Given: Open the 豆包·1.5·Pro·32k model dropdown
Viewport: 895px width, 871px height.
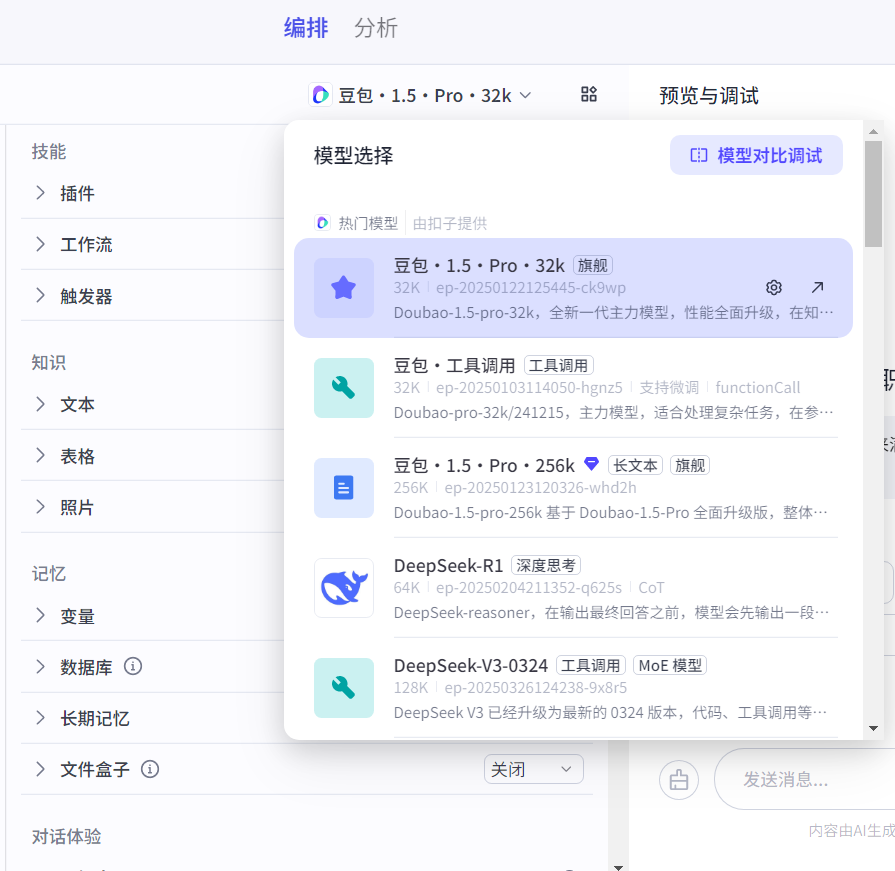Looking at the screenshot, I should point(421,95).
